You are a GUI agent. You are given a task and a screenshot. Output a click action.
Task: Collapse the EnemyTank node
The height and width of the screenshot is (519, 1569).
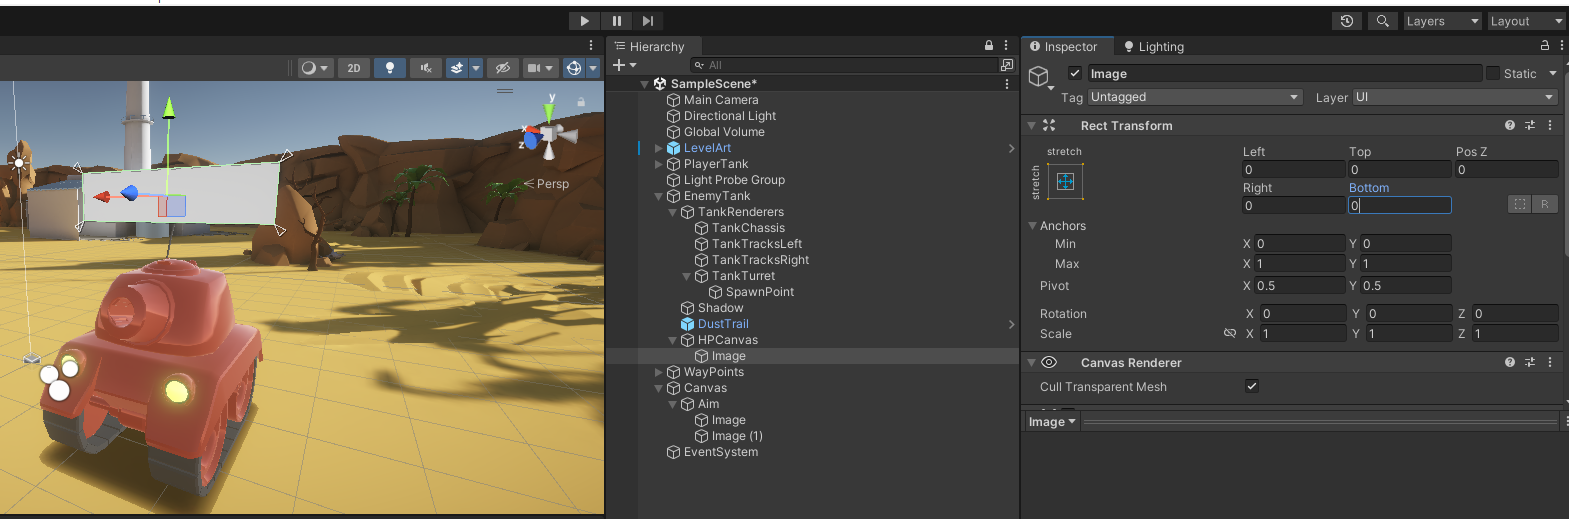(x=659, y=196)
